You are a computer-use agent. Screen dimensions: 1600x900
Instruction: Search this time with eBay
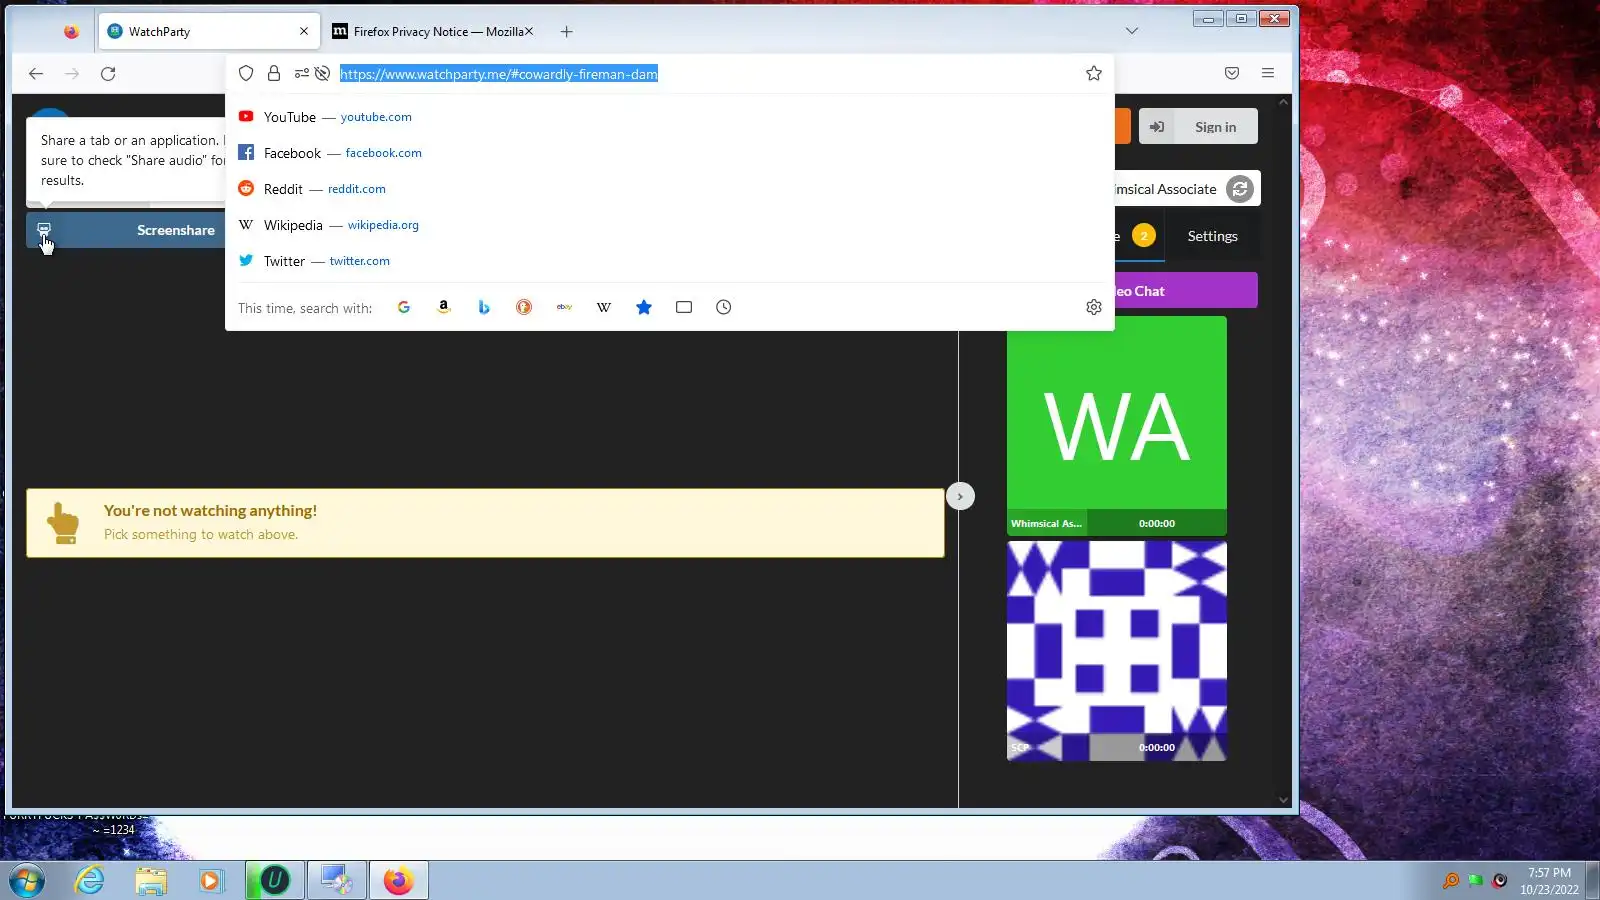(564, 307)
